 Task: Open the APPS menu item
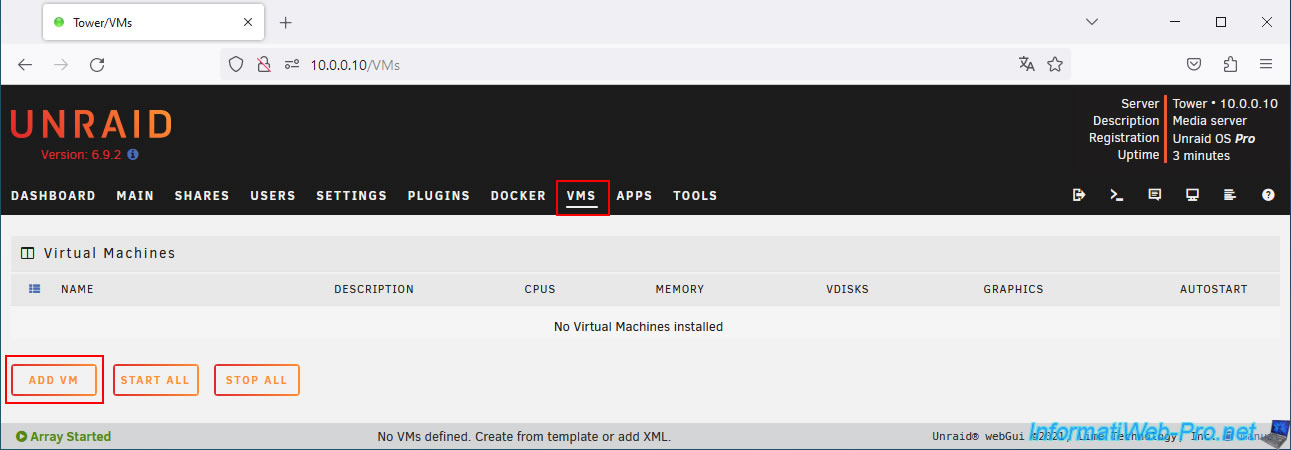[634, 196]
